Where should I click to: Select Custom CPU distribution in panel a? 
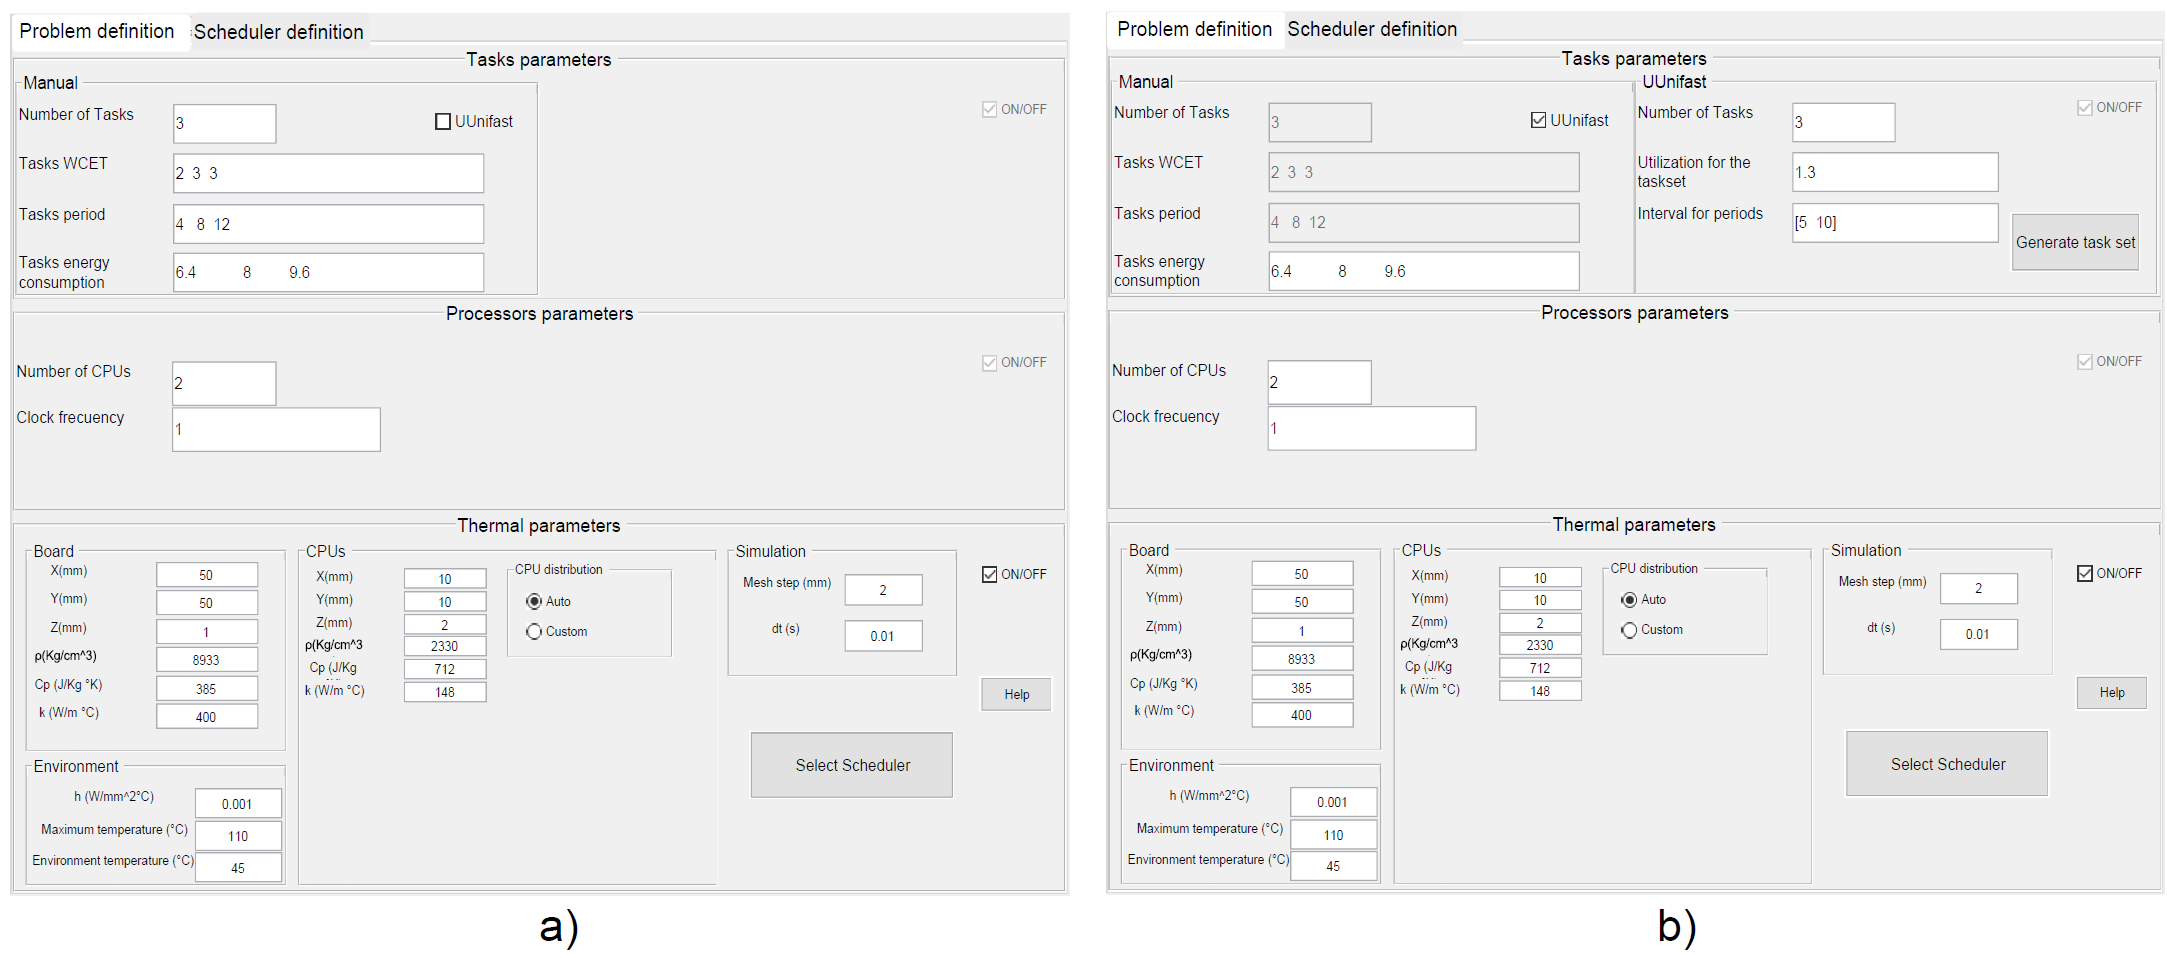[x=535, y=632]
